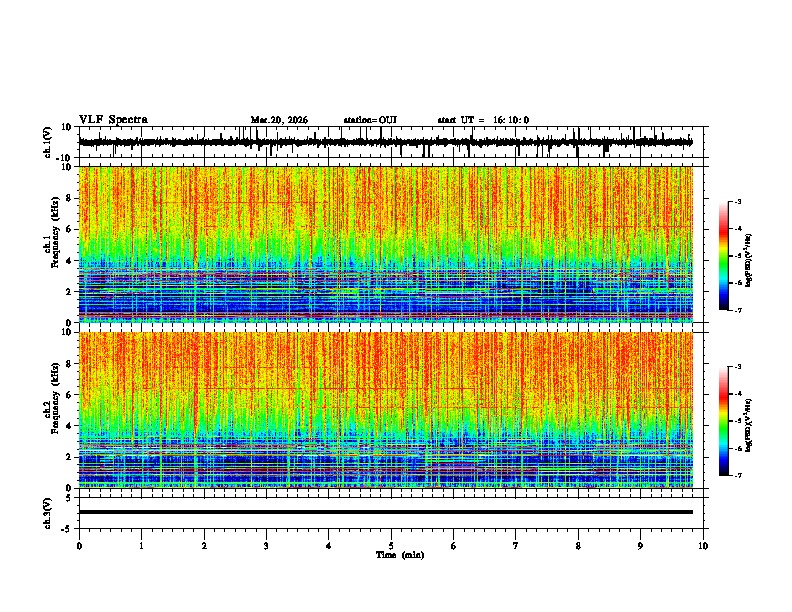Viewport: 792px width, 612px height.
Task: Click the "2" tick on the time axis
Action: point(204,546)
